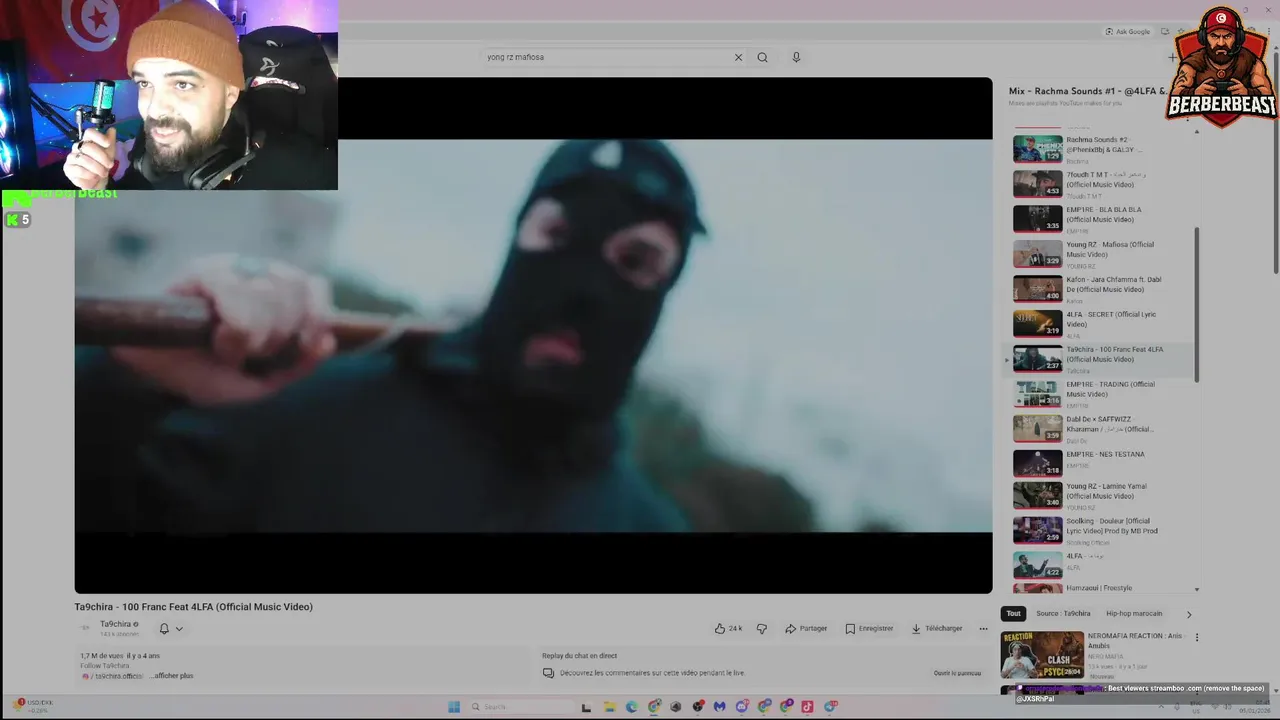Image resolution: width=1280 pixels, height=720 pixels.
Task: Open TikTok app from taskbar
Action: (x=808, y=707)
